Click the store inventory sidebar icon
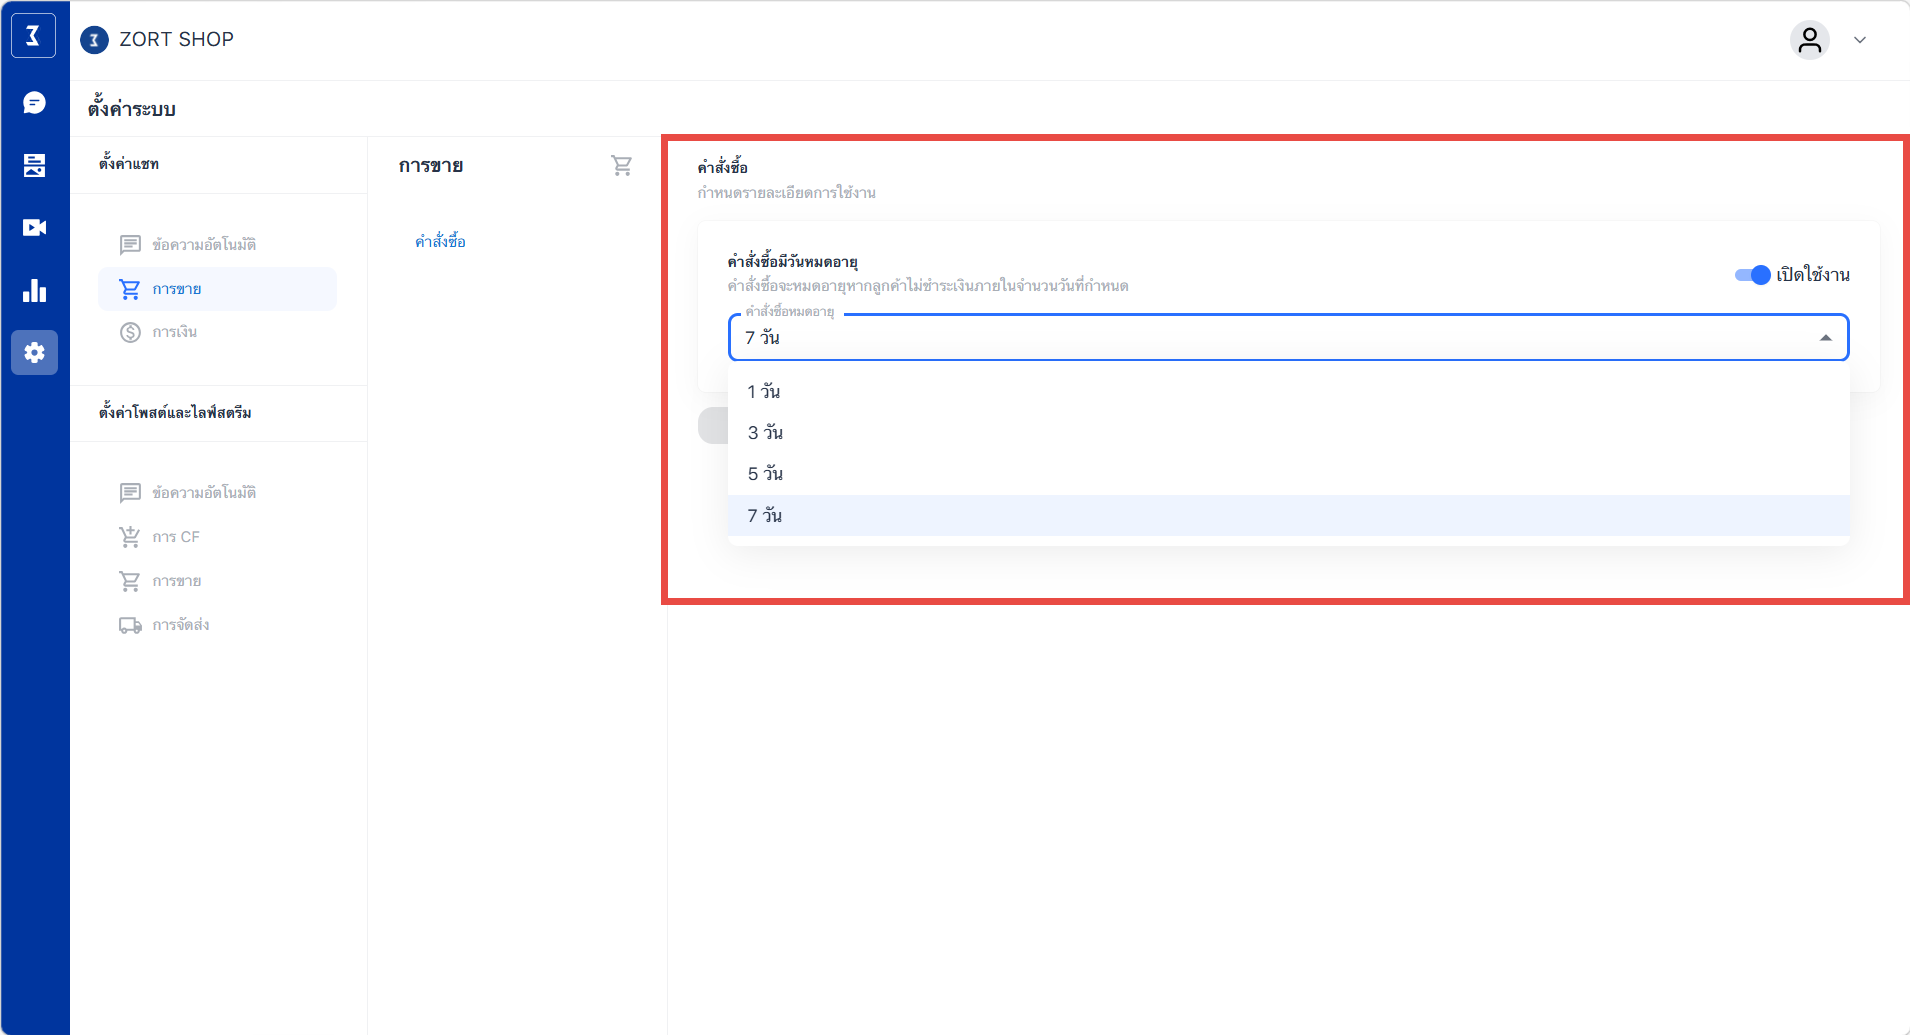This screenshot has height=1035, width=1910. (34, 165)
